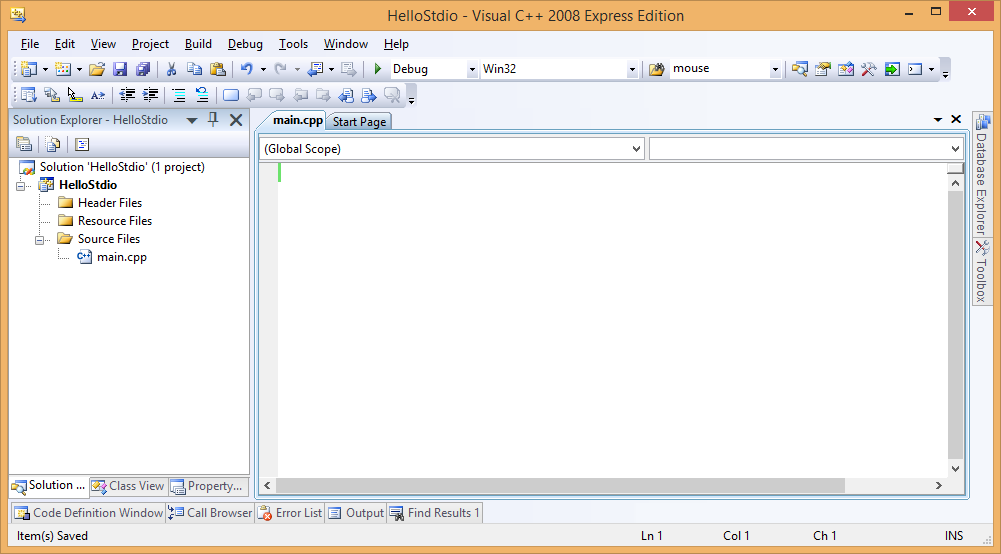Toggle Auto Hide pin on Solution Explorer

(x=214, y=119)
